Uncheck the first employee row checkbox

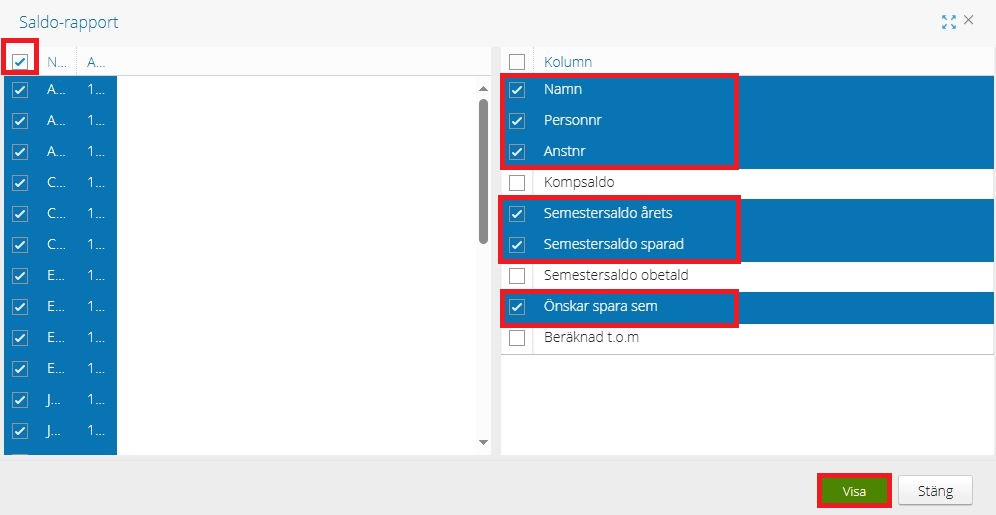(x=20, y=90)
